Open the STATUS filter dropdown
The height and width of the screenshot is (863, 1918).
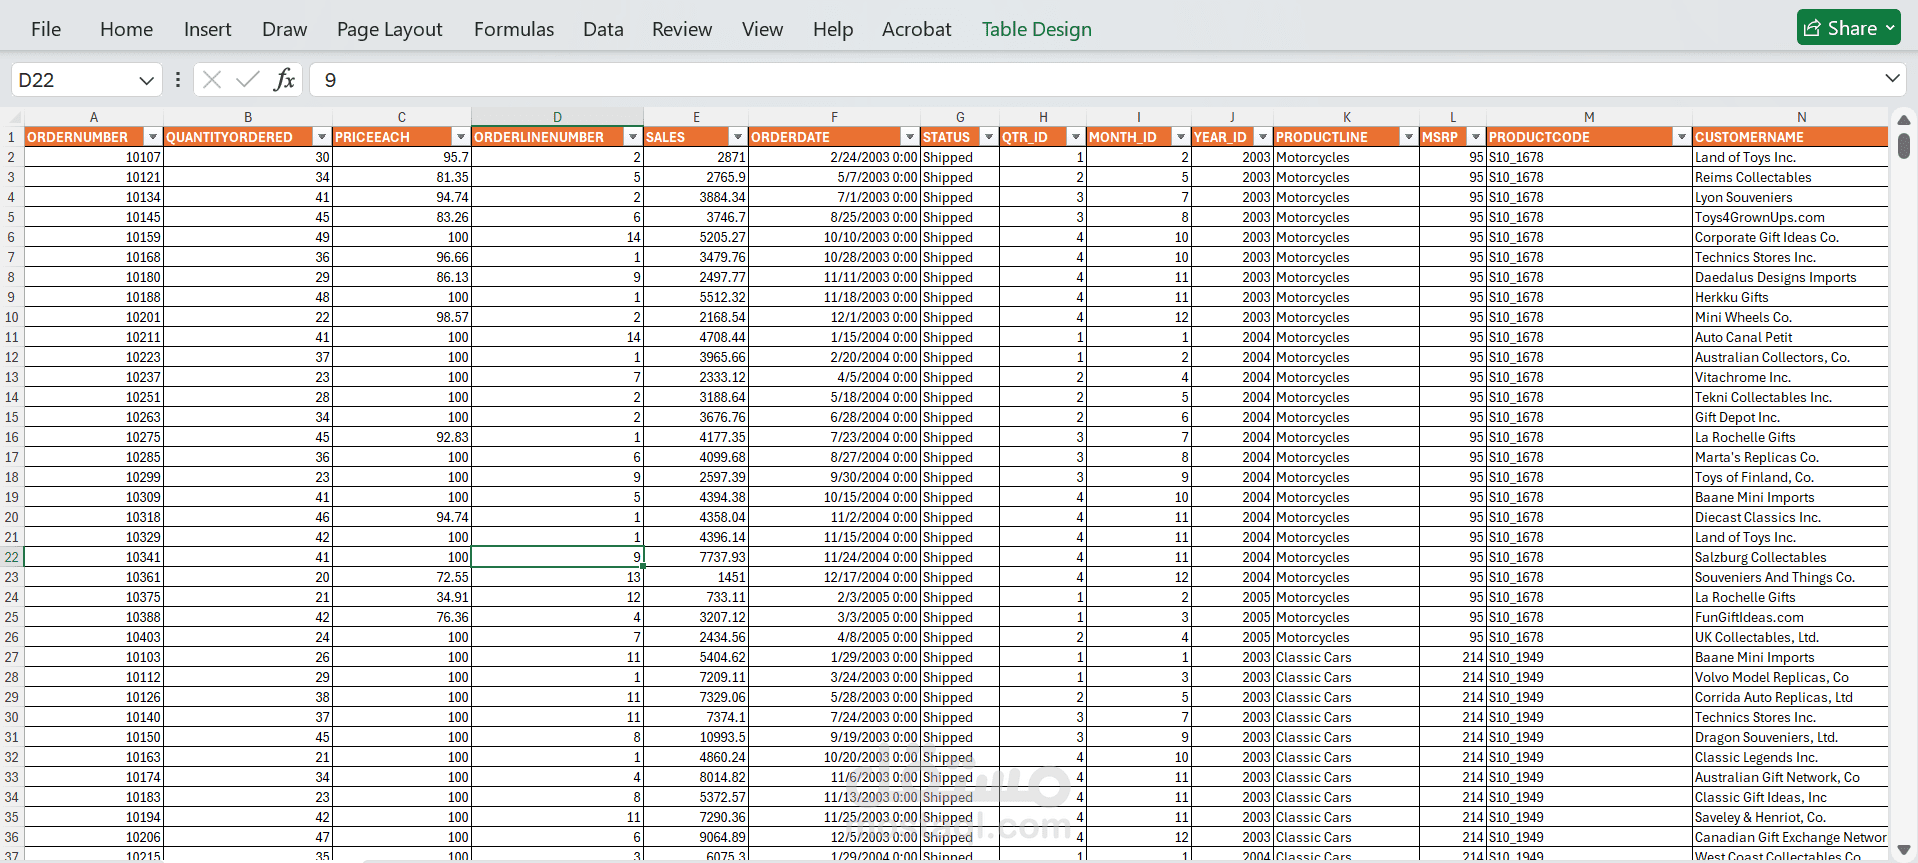[x=988, y=137]
